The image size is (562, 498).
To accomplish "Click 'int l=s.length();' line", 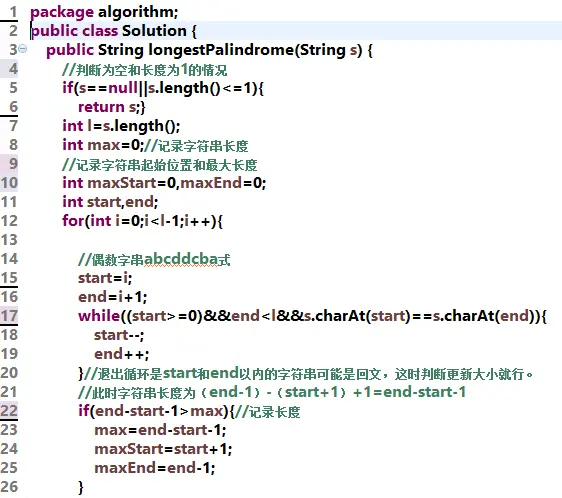I will point(121,126).
